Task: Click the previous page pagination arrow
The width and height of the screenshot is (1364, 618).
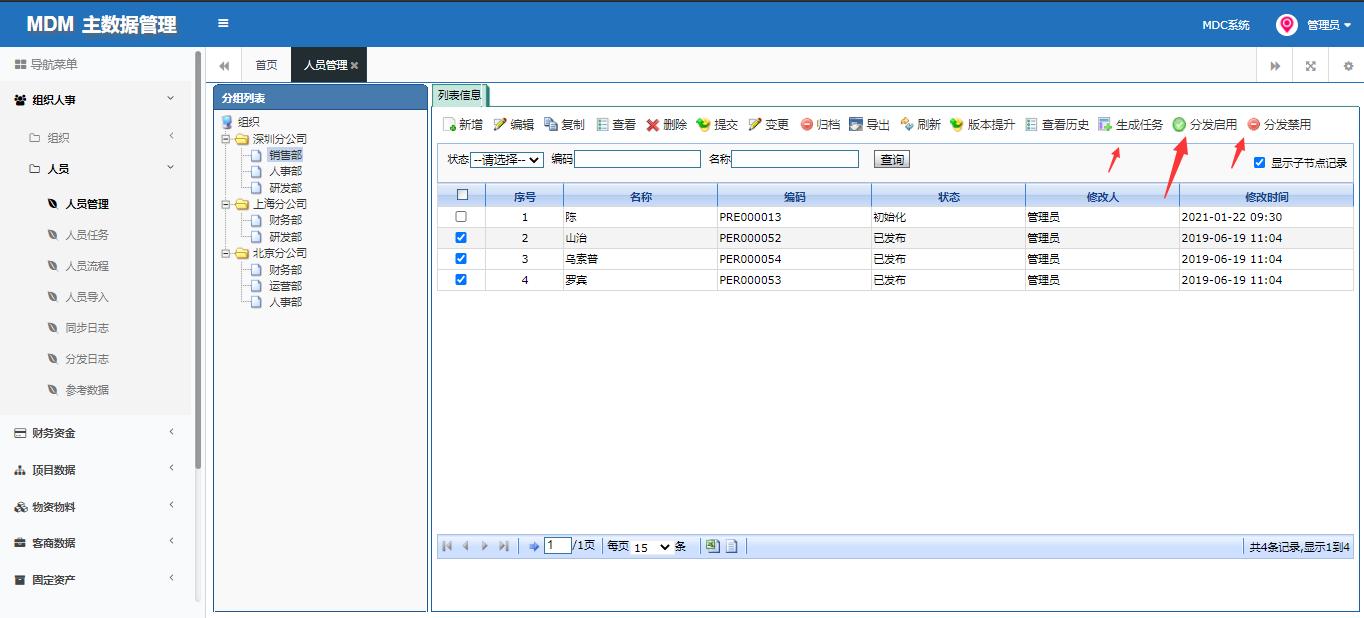Action: pyautogui.click(x=466, y=546)
